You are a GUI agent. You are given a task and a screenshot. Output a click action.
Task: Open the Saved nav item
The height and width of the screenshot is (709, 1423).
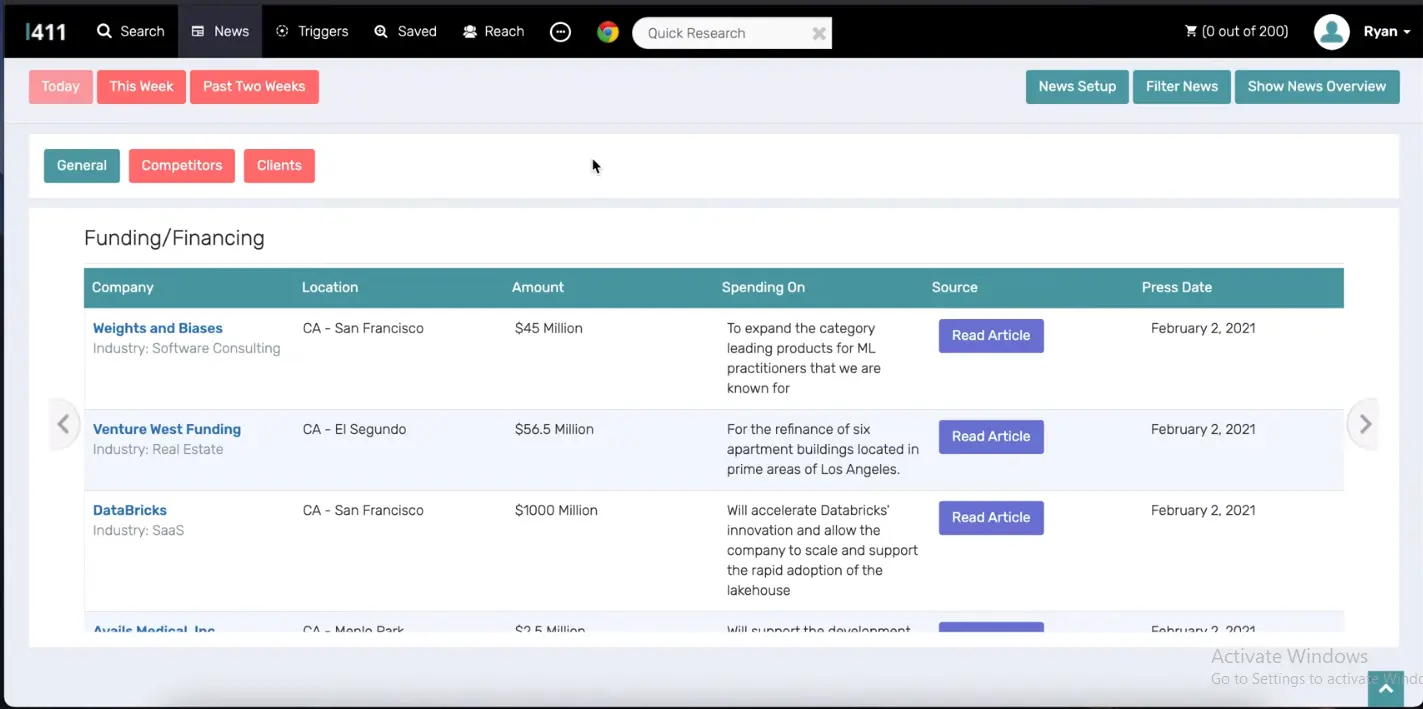coord(405,31)
